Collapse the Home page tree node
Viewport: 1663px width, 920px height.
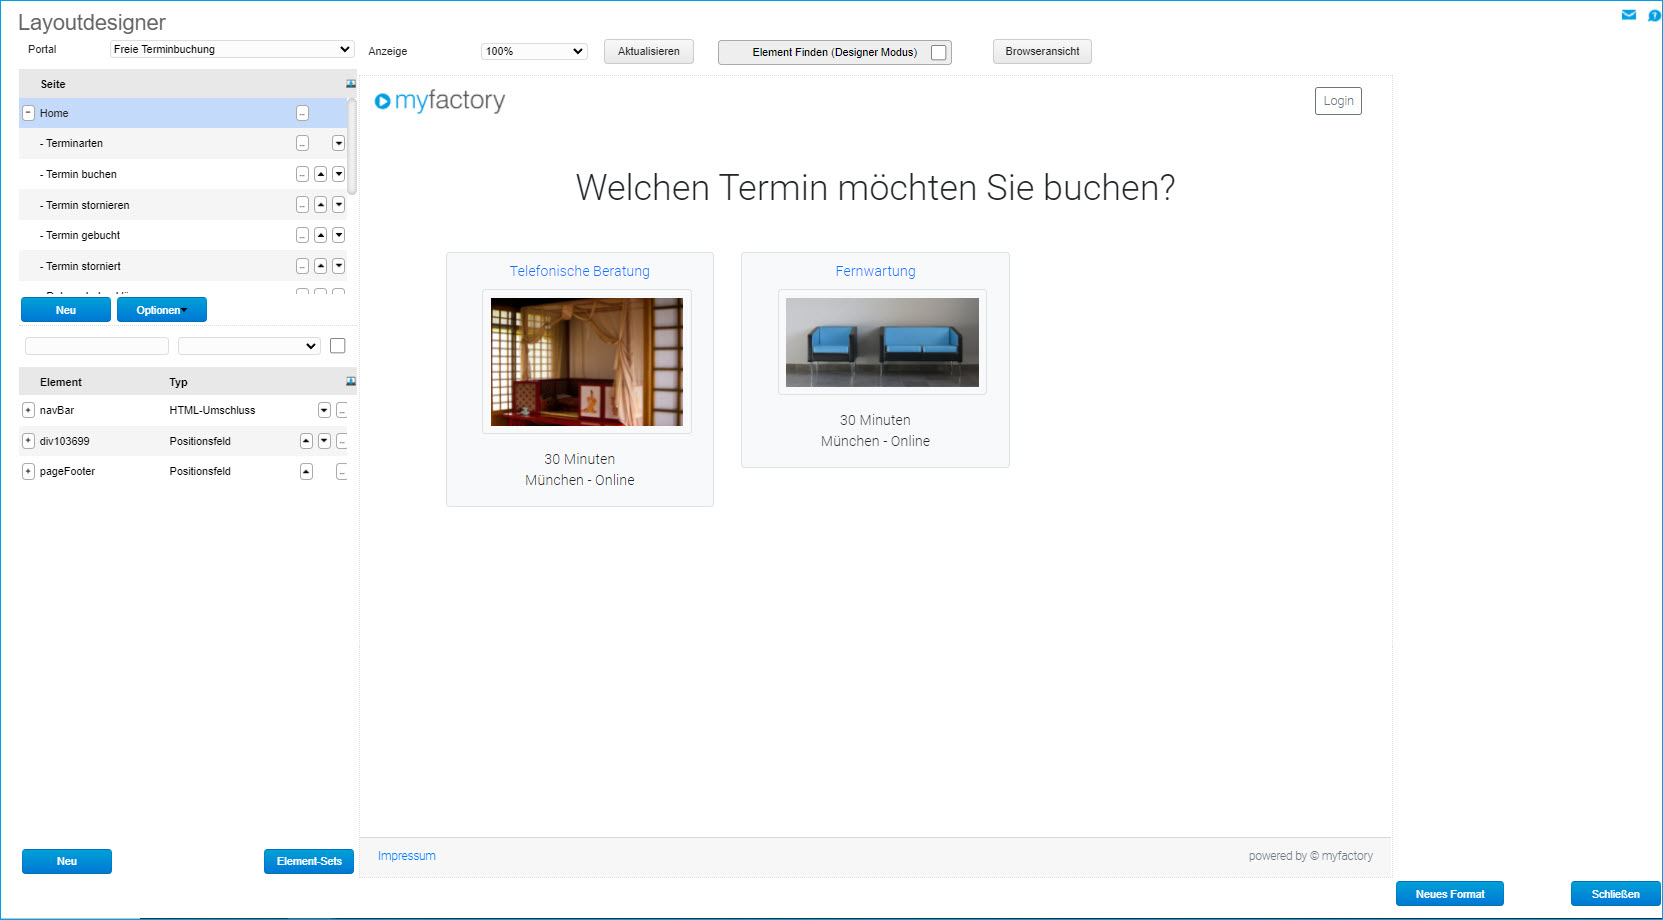click(x=28, y=113)
